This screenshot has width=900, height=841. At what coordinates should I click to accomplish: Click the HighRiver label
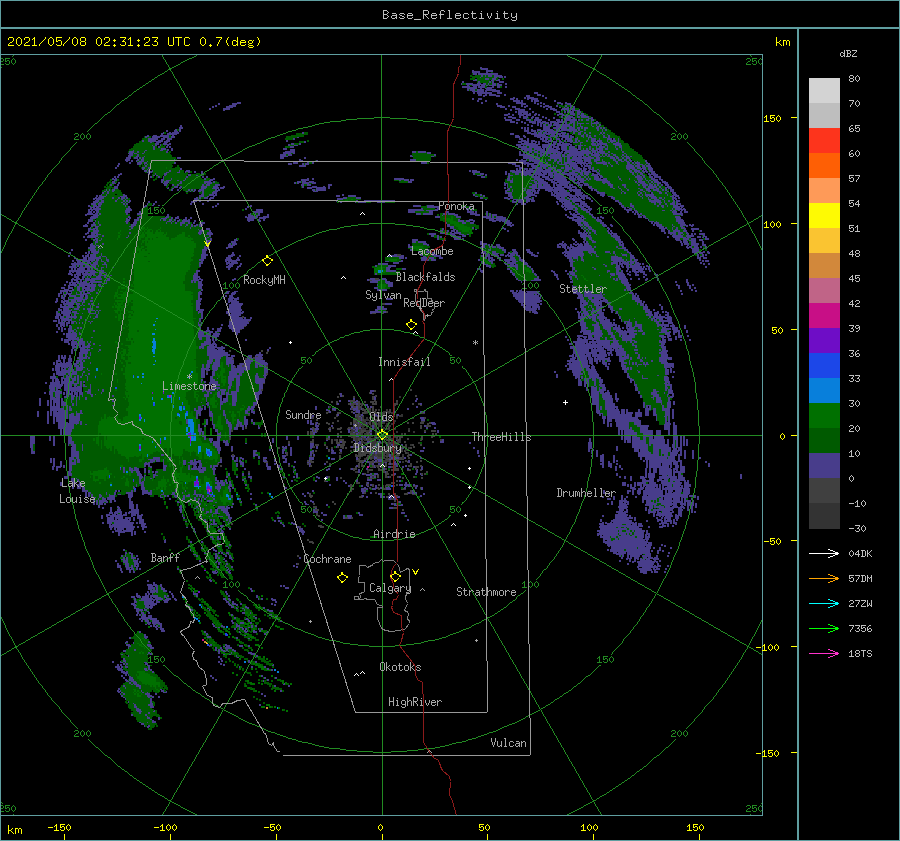(415, 702)
